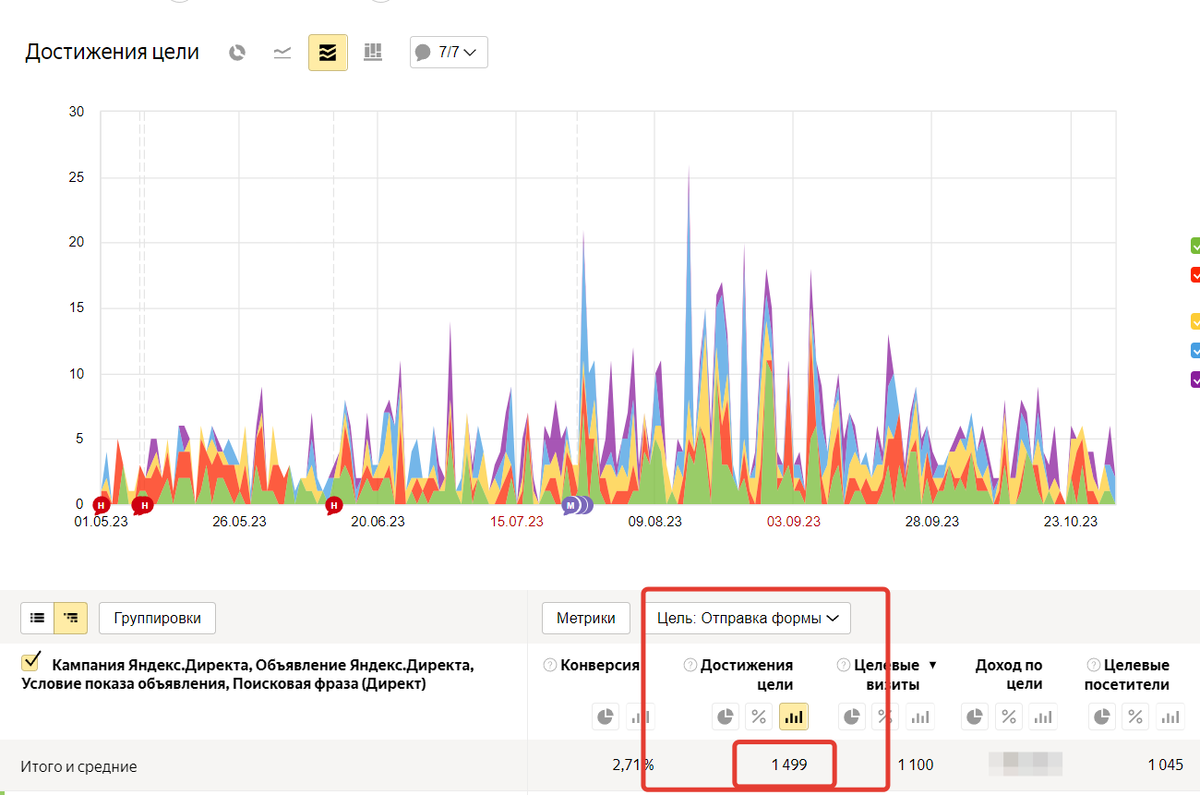
Task: Toggle the green series legend checkbox
Action: [x=1195, y=246]
